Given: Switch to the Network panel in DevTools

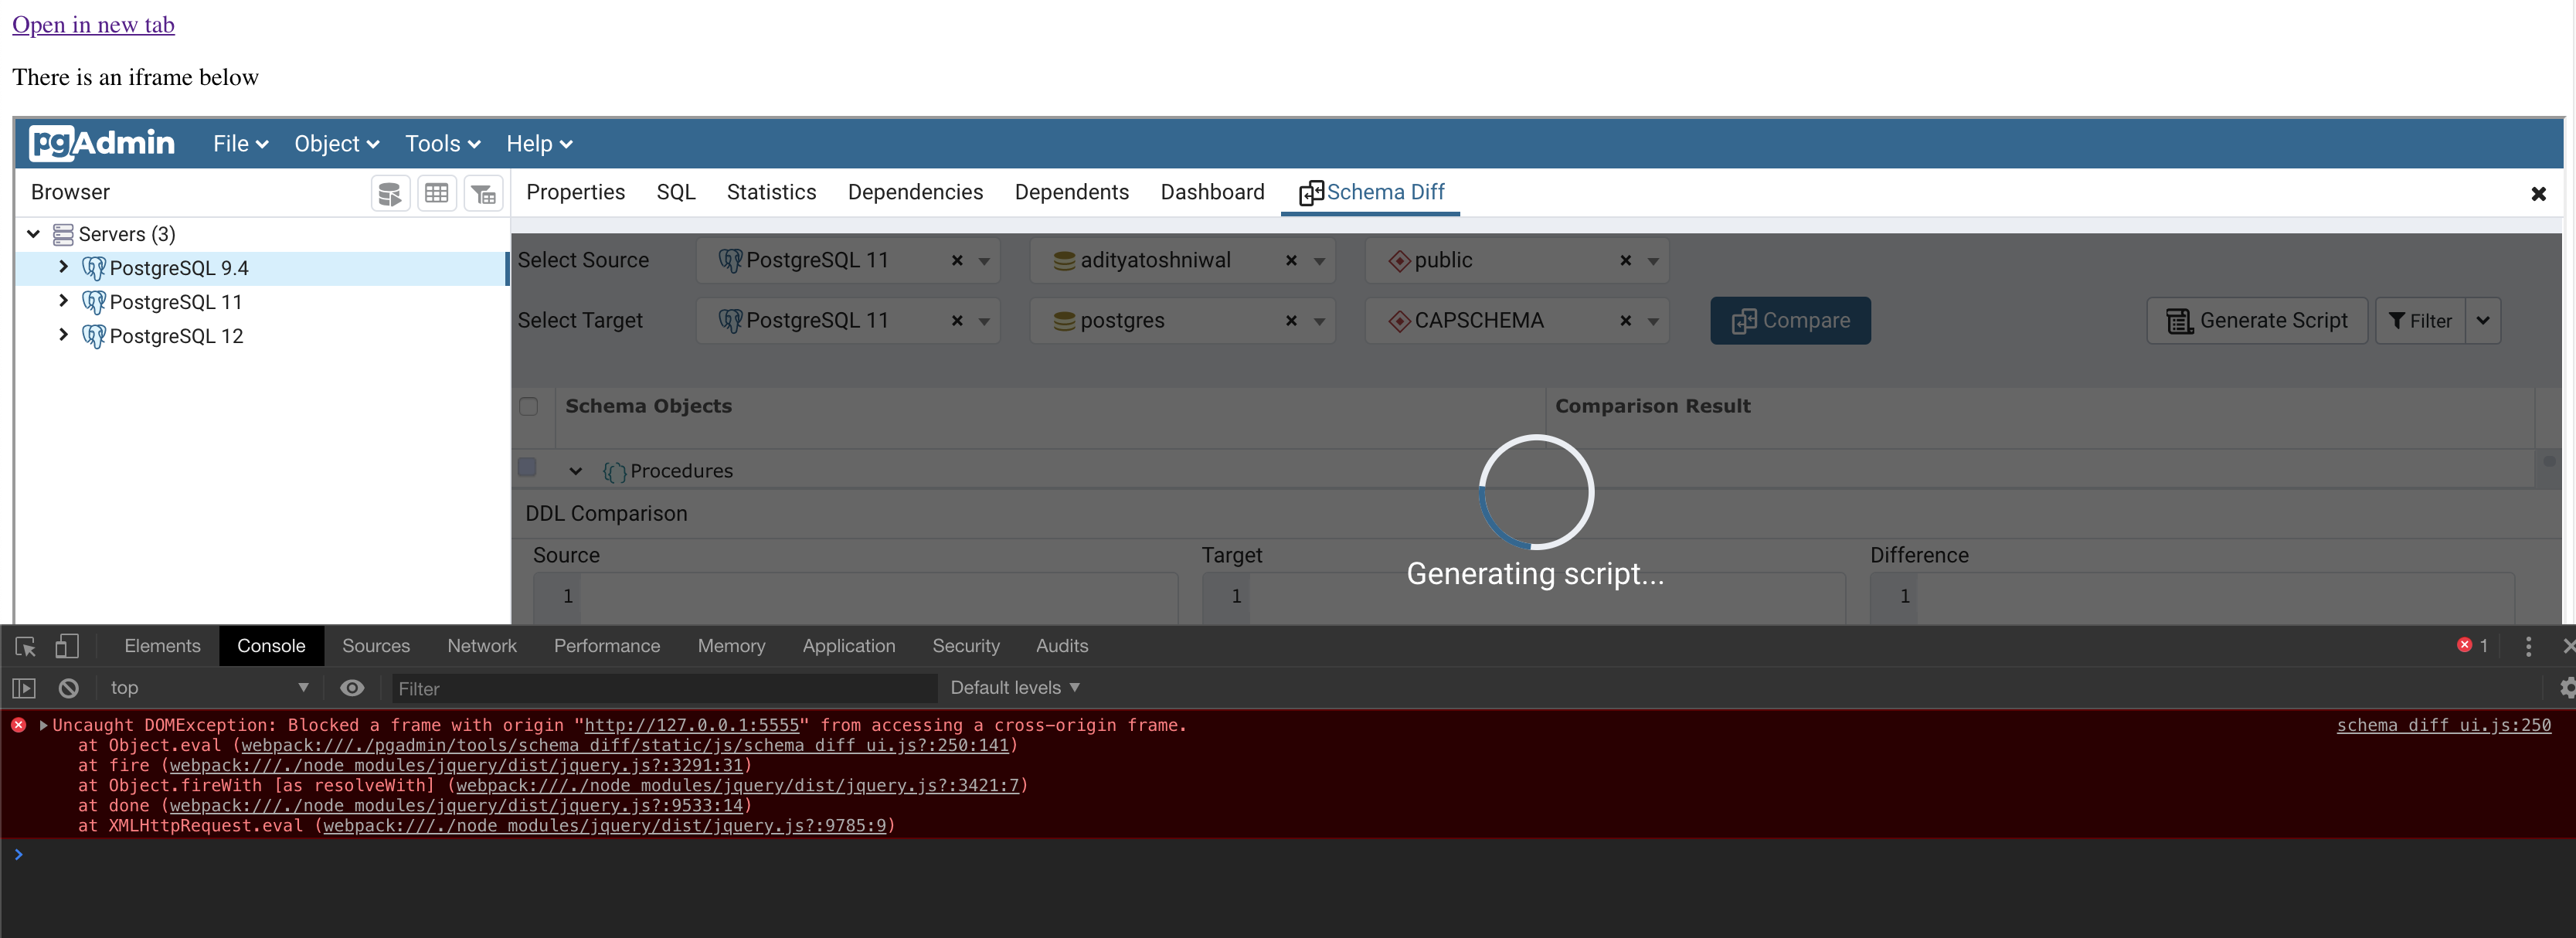Looking at the screenshot, I should click(482, 646).
